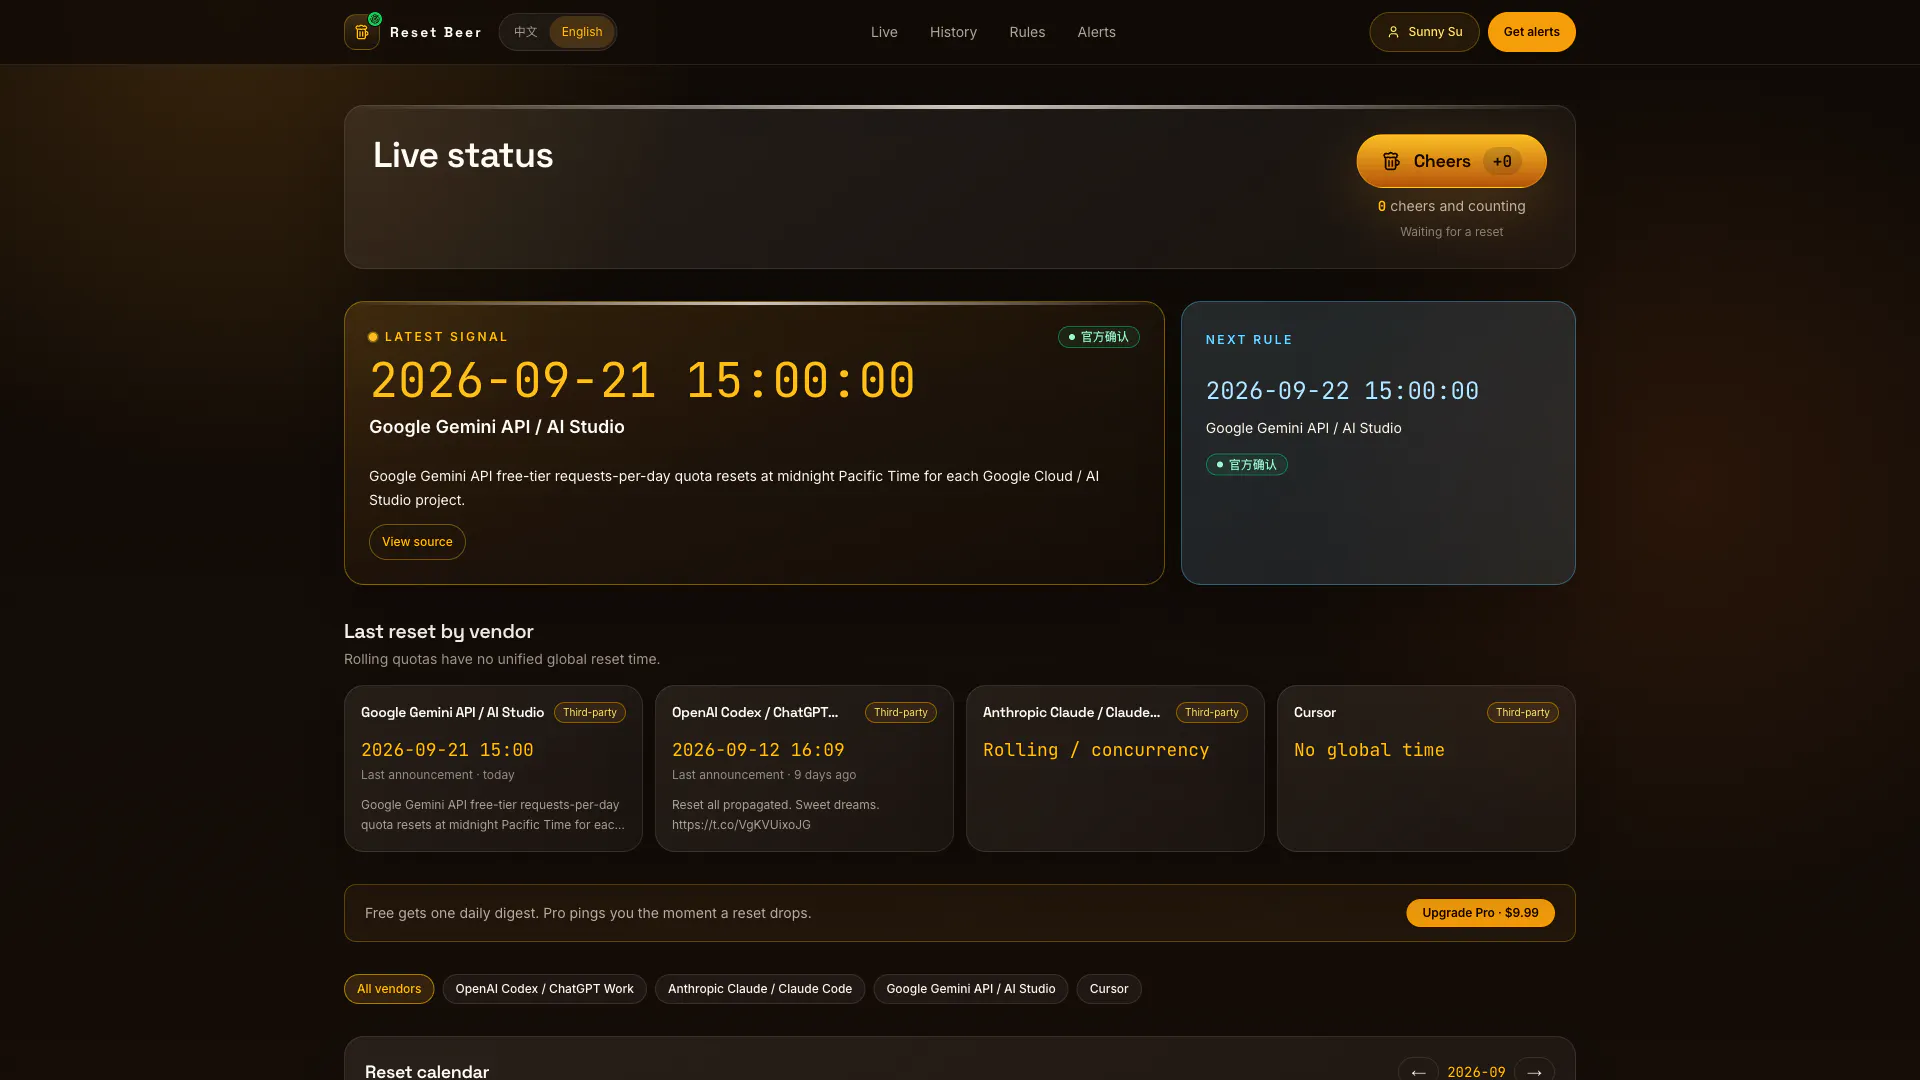Click the beer mug icon in Cheers button

[x=1391, y=161]
